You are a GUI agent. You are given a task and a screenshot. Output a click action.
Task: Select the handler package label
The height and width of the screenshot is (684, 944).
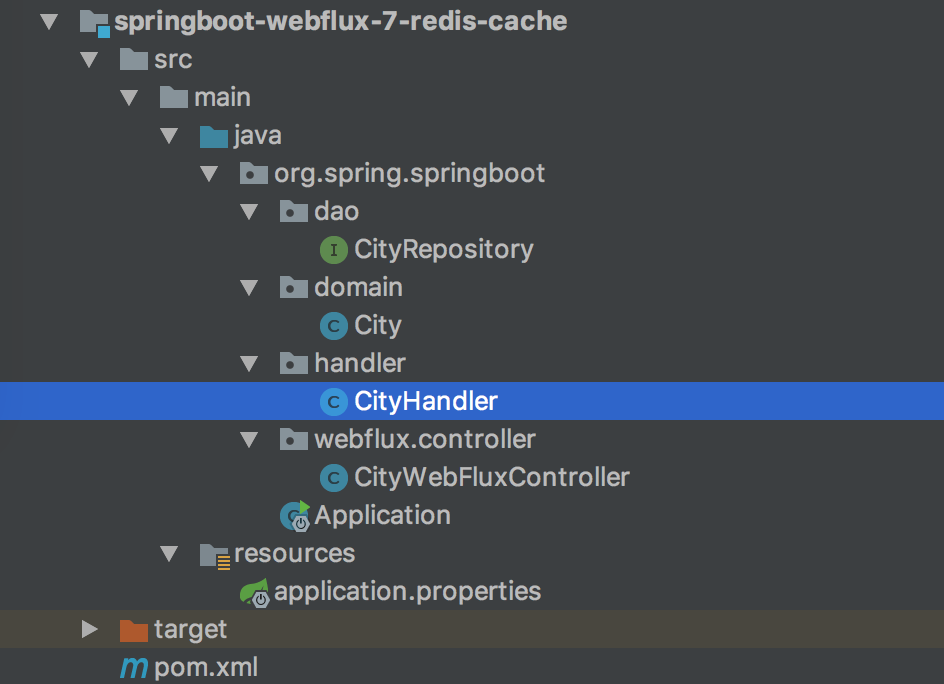click(360, 363)
